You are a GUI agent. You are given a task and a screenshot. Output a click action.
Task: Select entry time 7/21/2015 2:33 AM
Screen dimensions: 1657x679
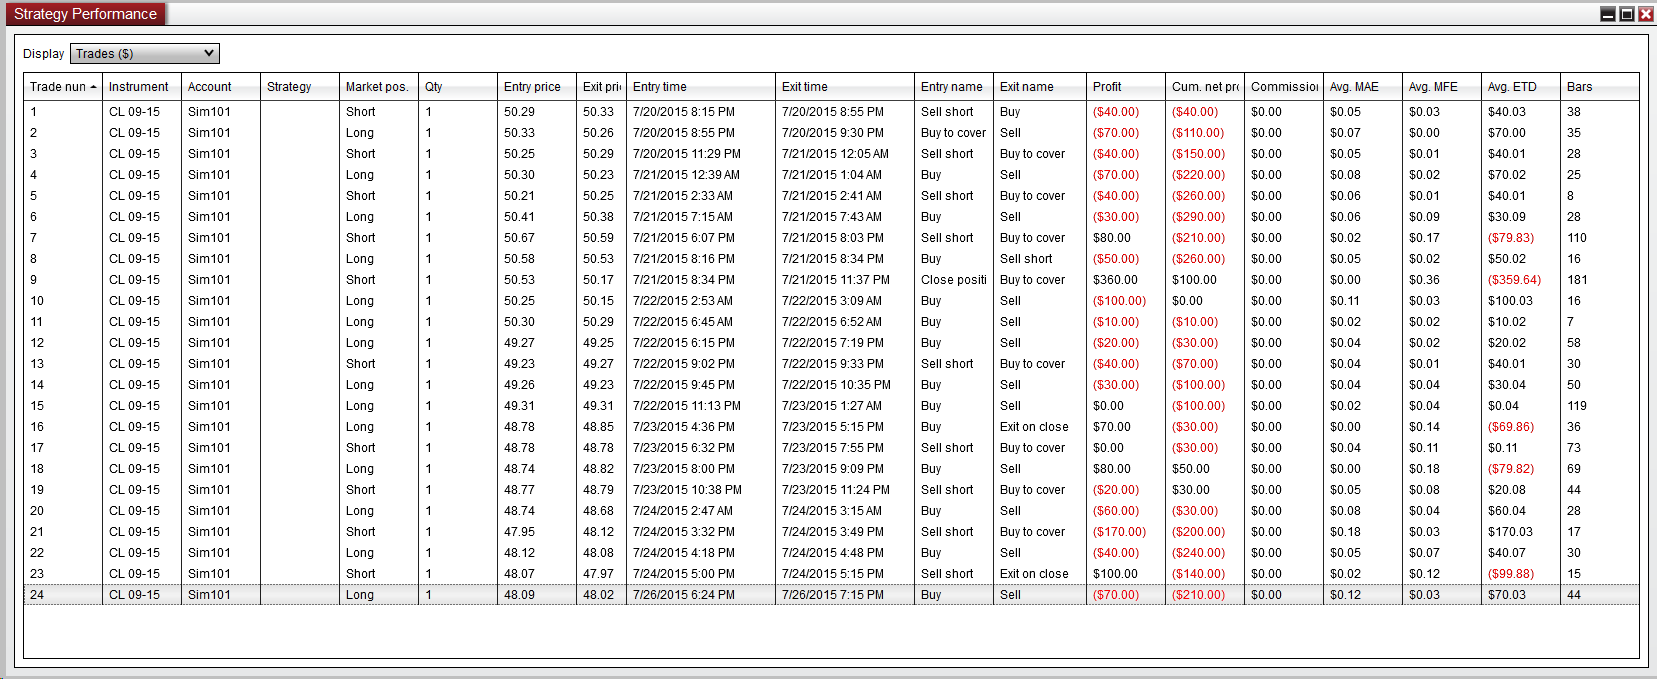click(x=683, y=196)
